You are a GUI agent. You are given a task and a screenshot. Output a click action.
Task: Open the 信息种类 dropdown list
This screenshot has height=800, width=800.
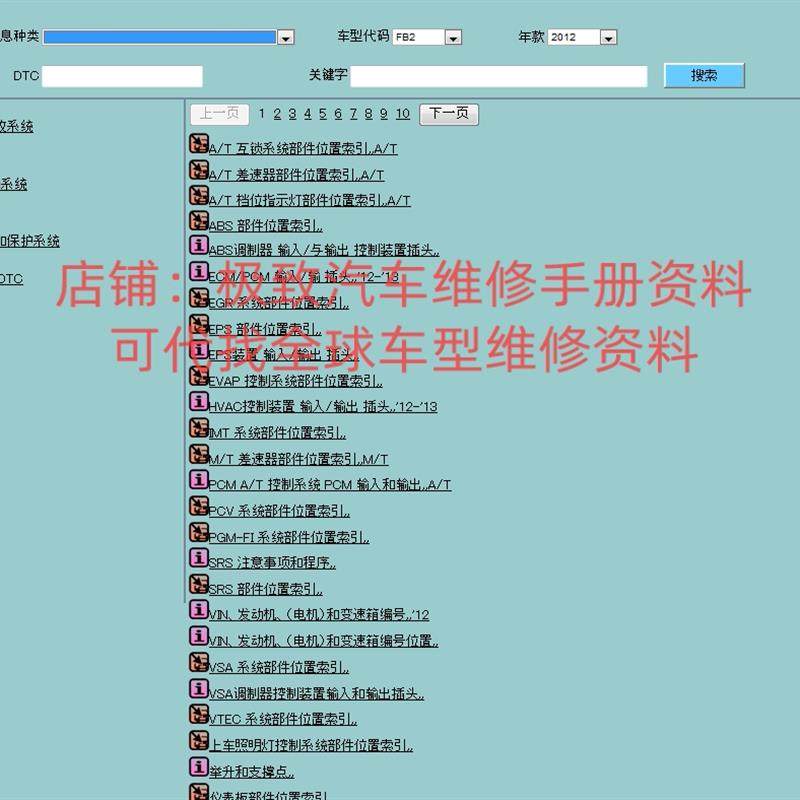(x=286, y=36)
